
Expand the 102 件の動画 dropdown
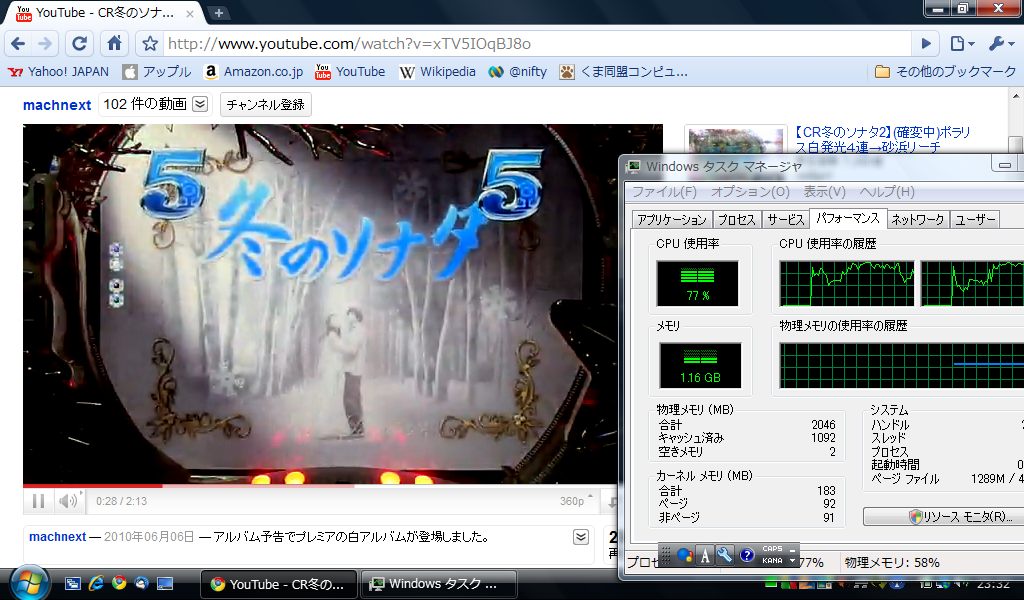point(200,104)
